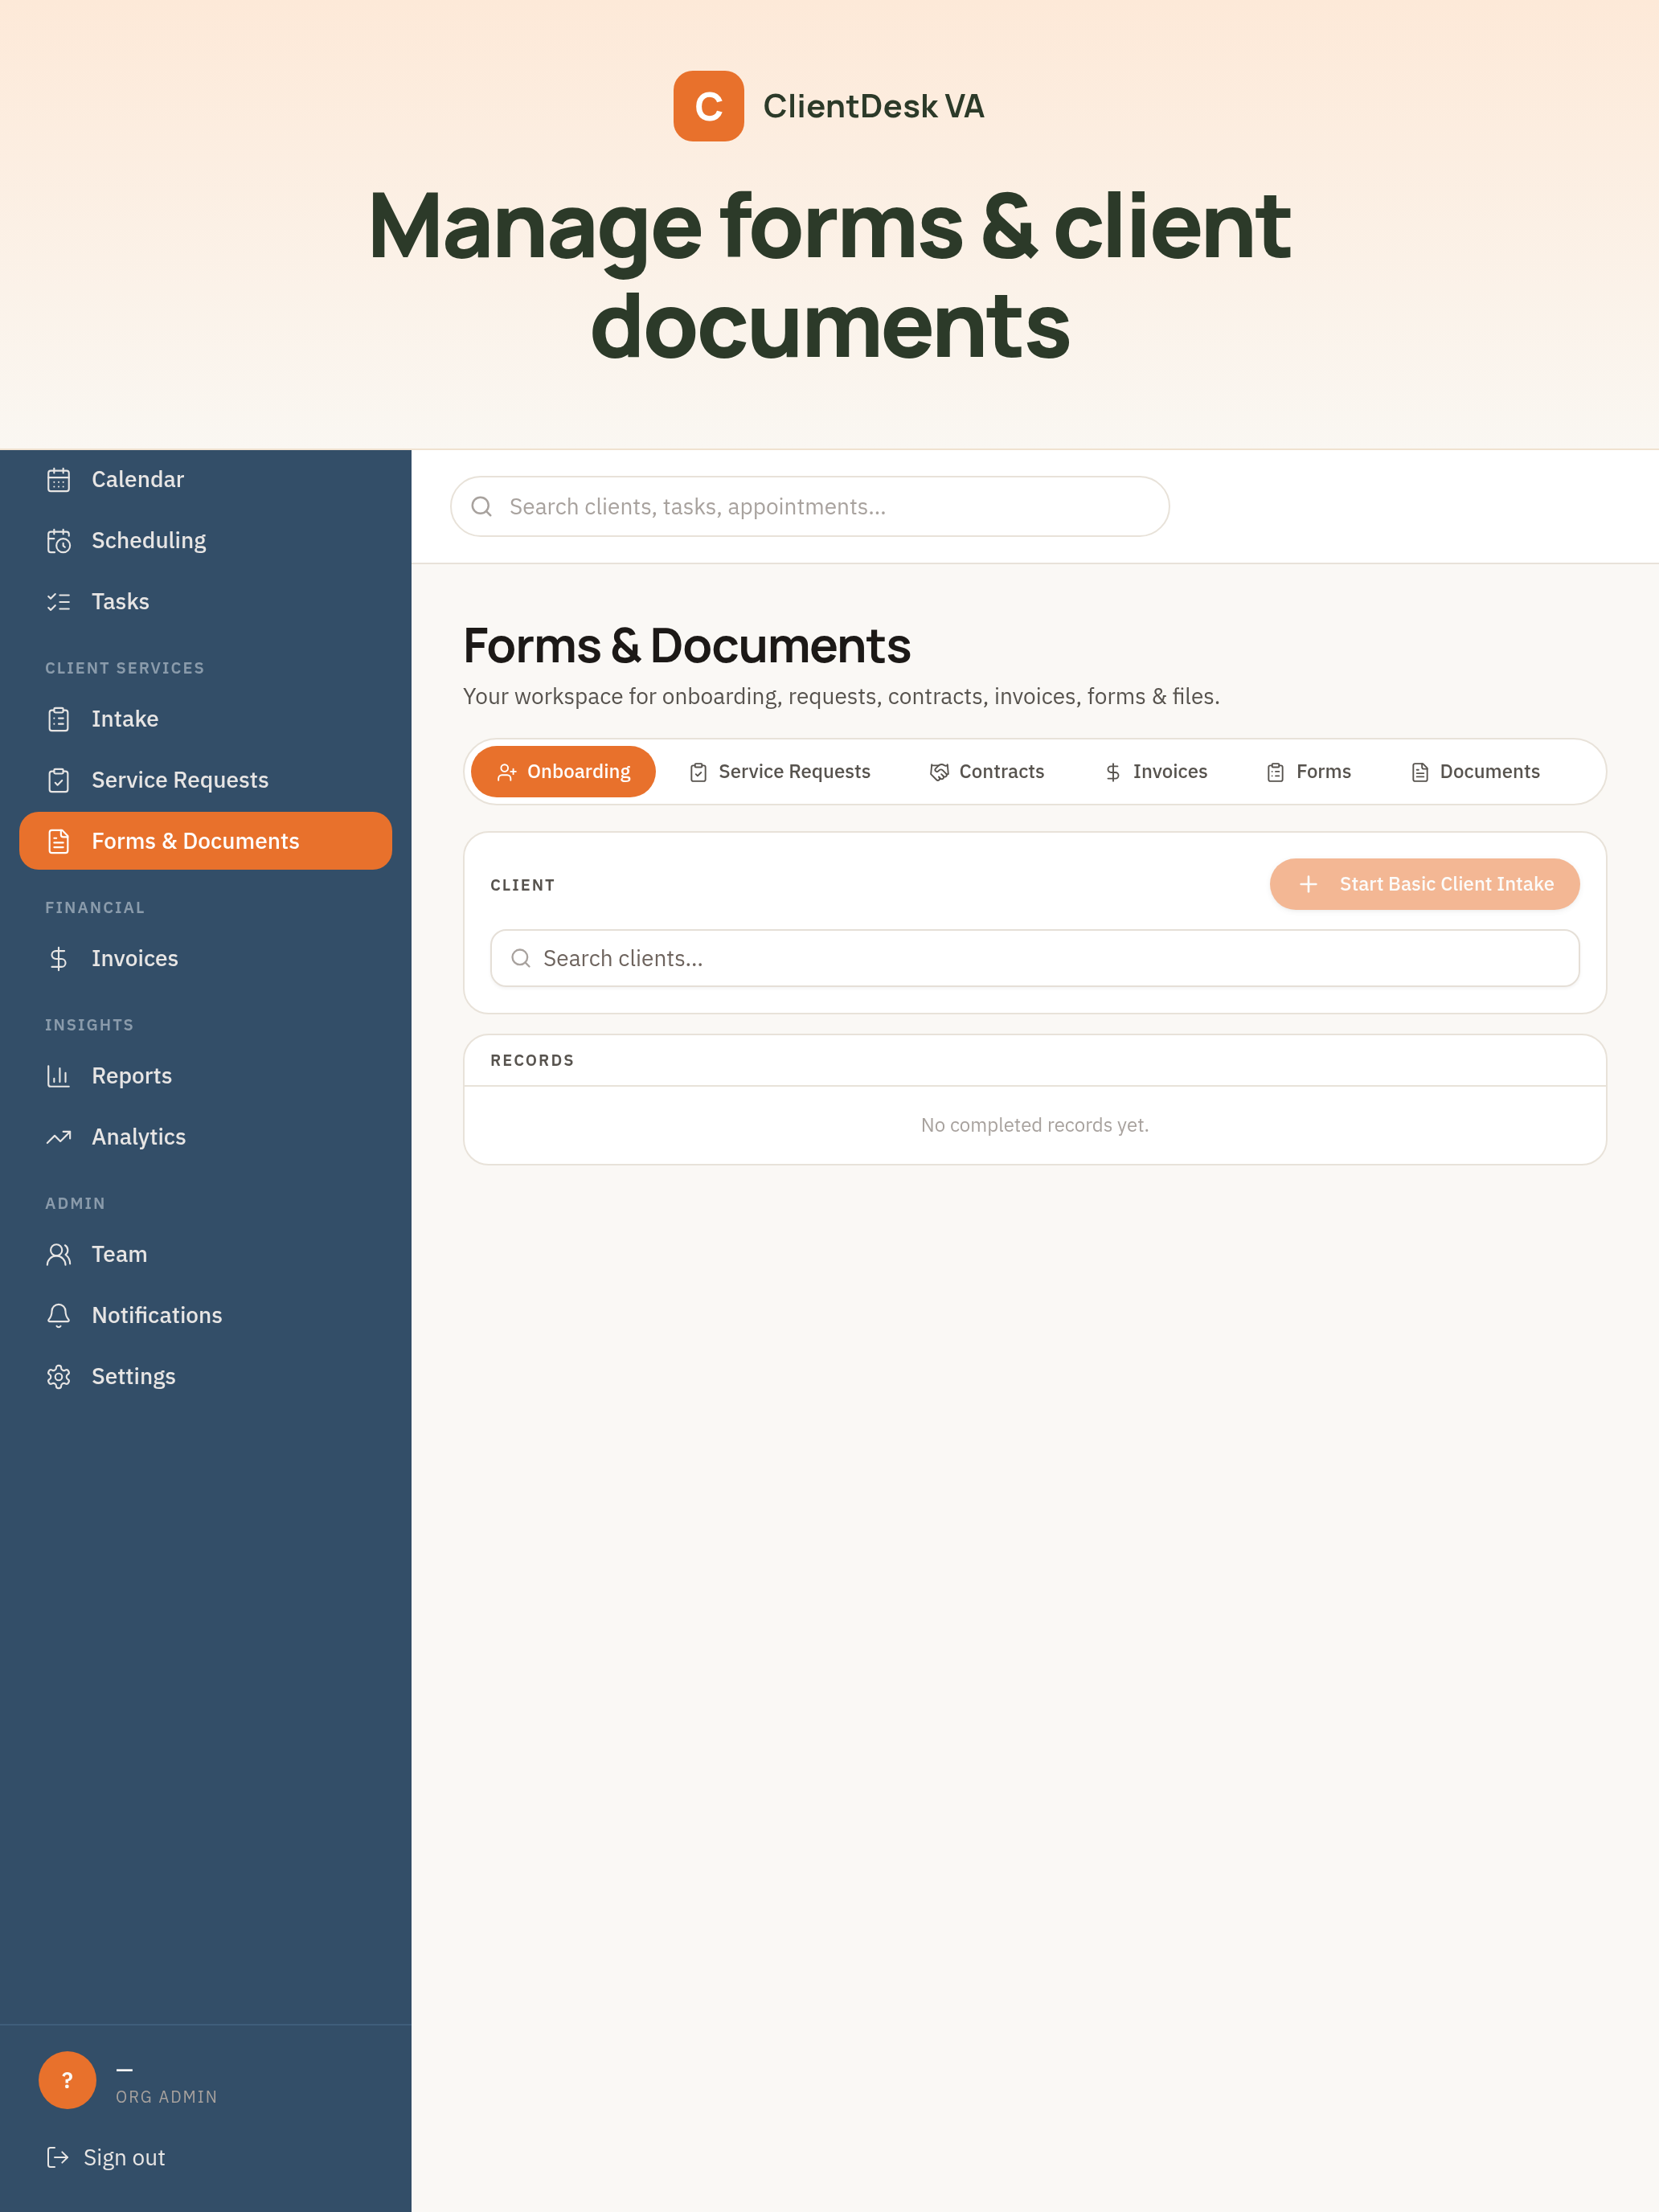Click the clipboard icon on Forms tab
Viewport: 1659px width, 2212px height.
(1276, 772)
